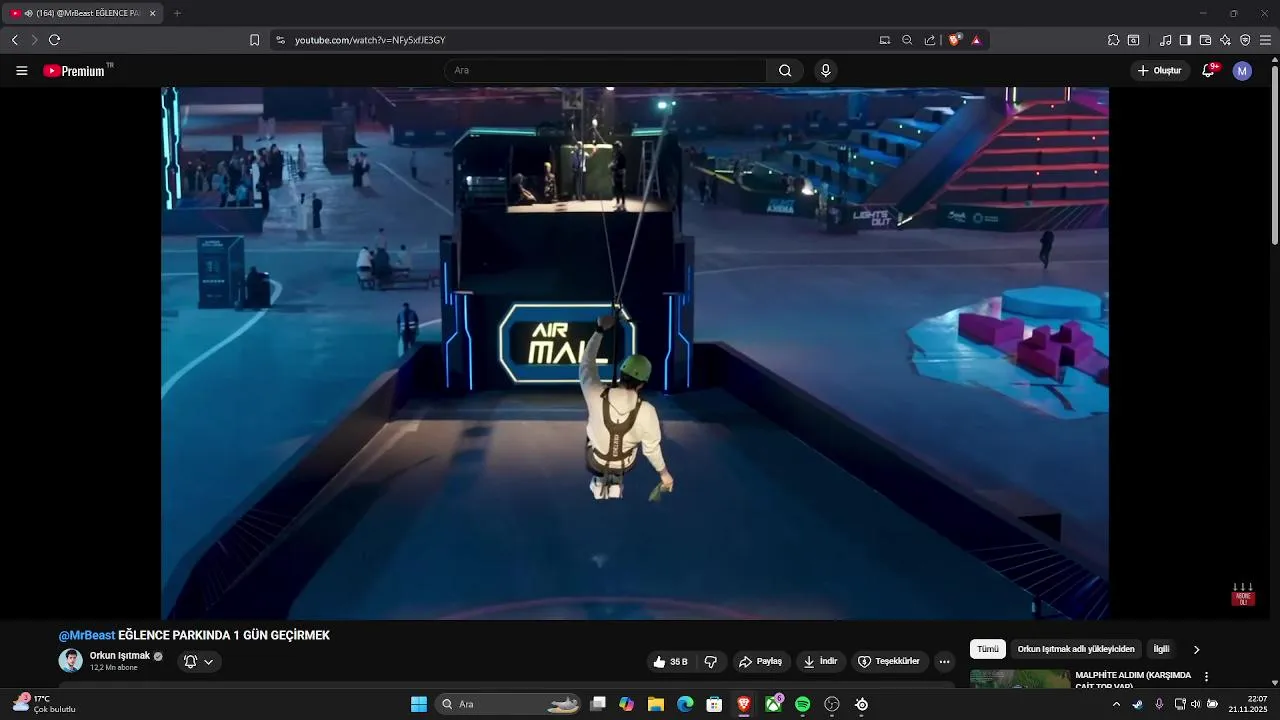Go forward in browser history
This screenshot has height=720, width=1280.
(x=34, y=40)
